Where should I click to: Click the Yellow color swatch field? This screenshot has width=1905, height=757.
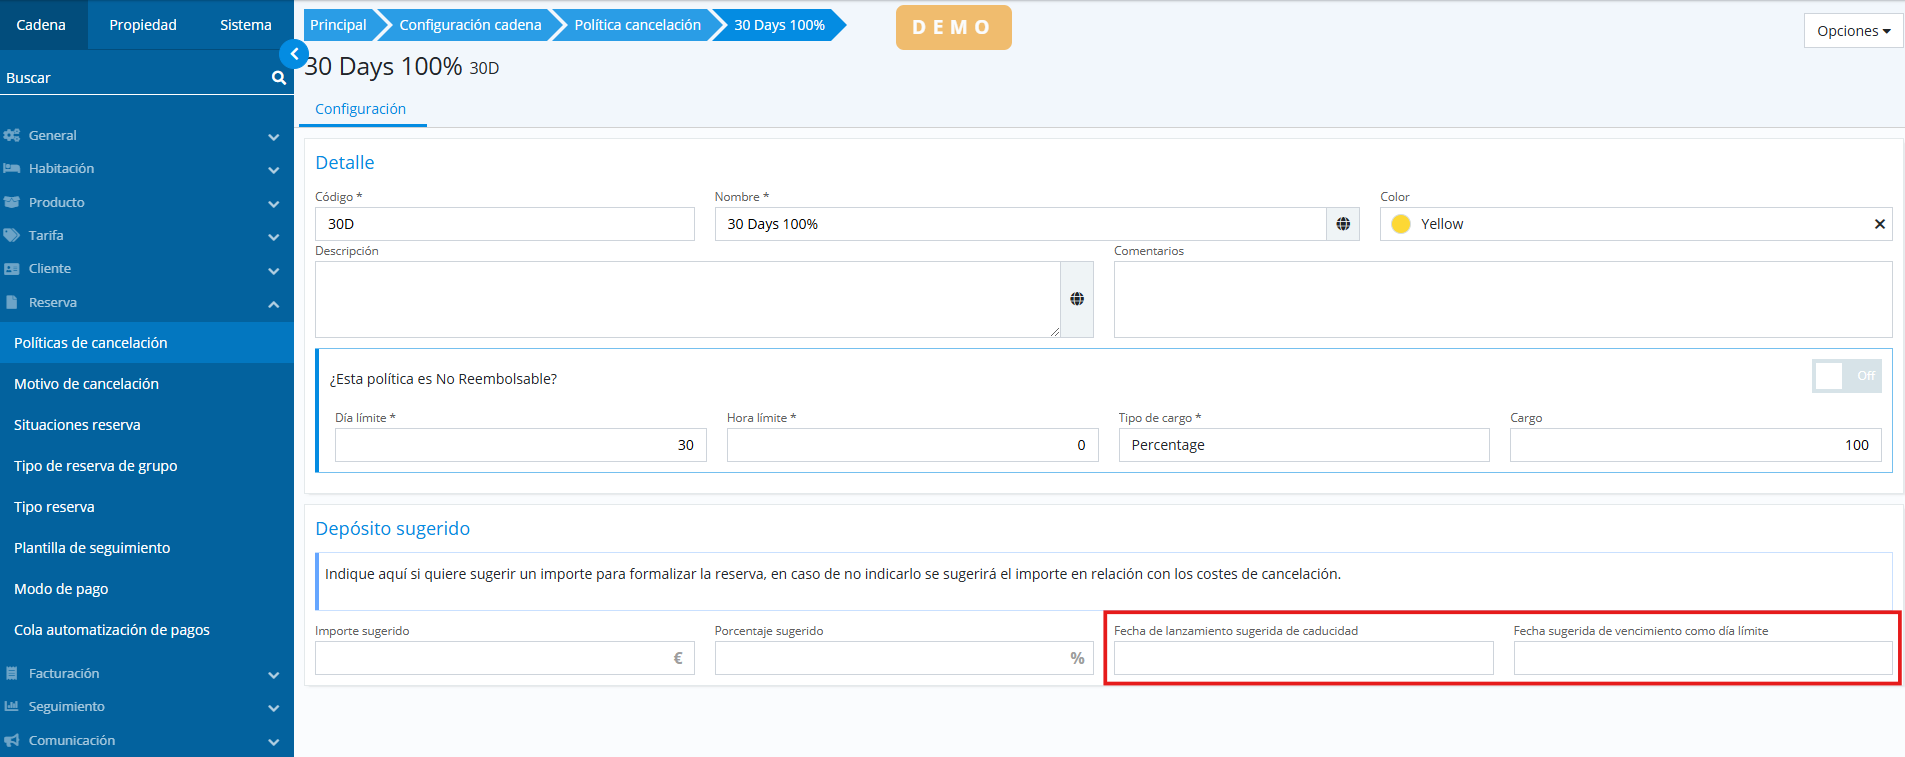pyautogui.click(x=1625, y=224)
